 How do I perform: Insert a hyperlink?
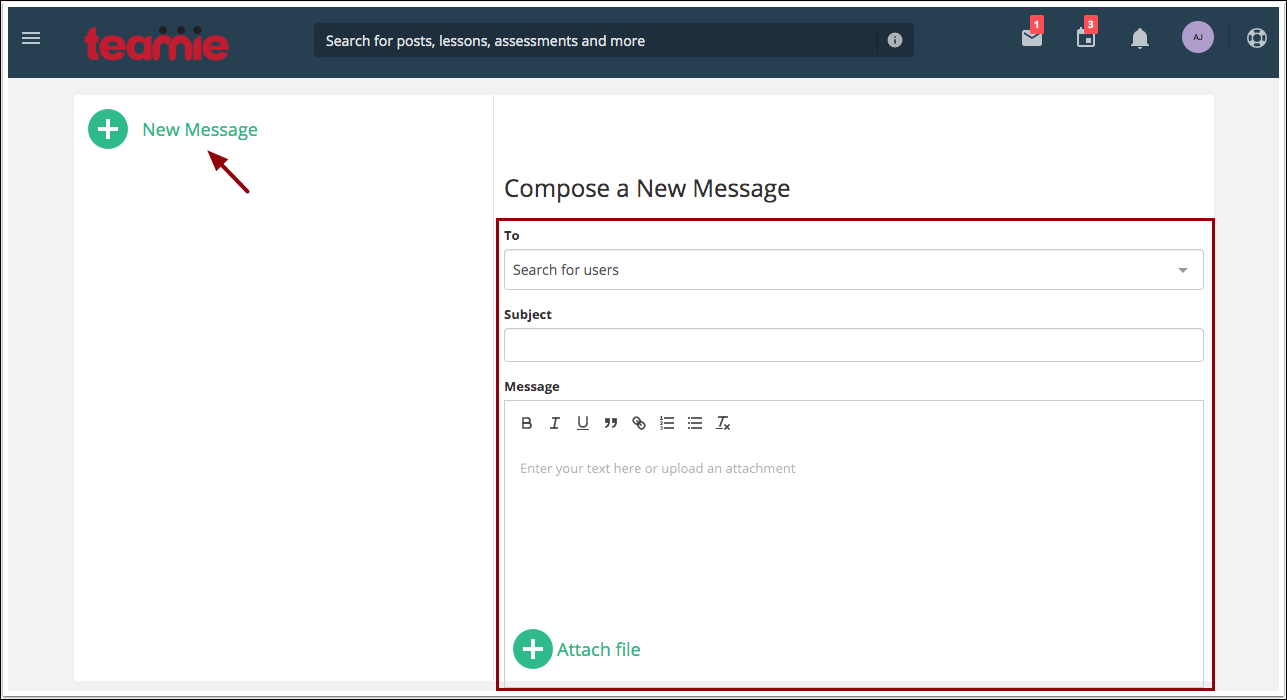click(x=639, y=423)
